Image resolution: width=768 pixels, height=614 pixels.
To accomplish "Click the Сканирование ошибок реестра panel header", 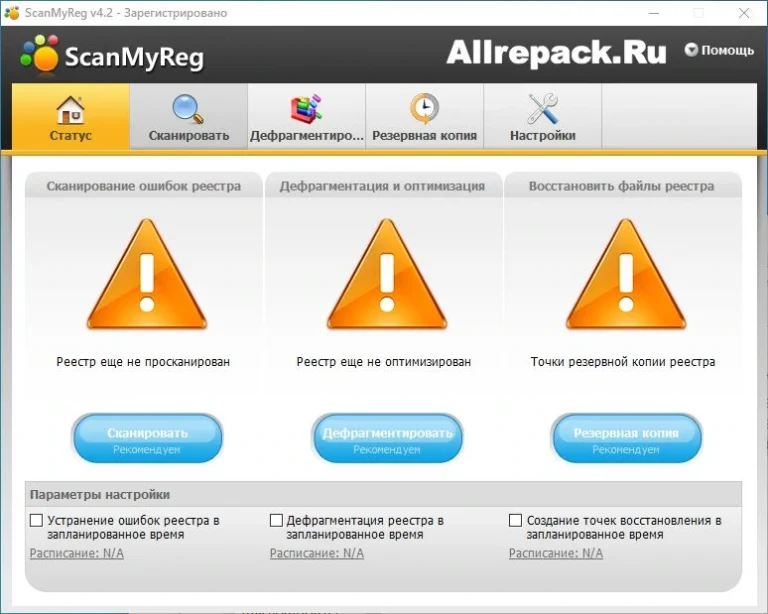I will click(x=144, y=186).
